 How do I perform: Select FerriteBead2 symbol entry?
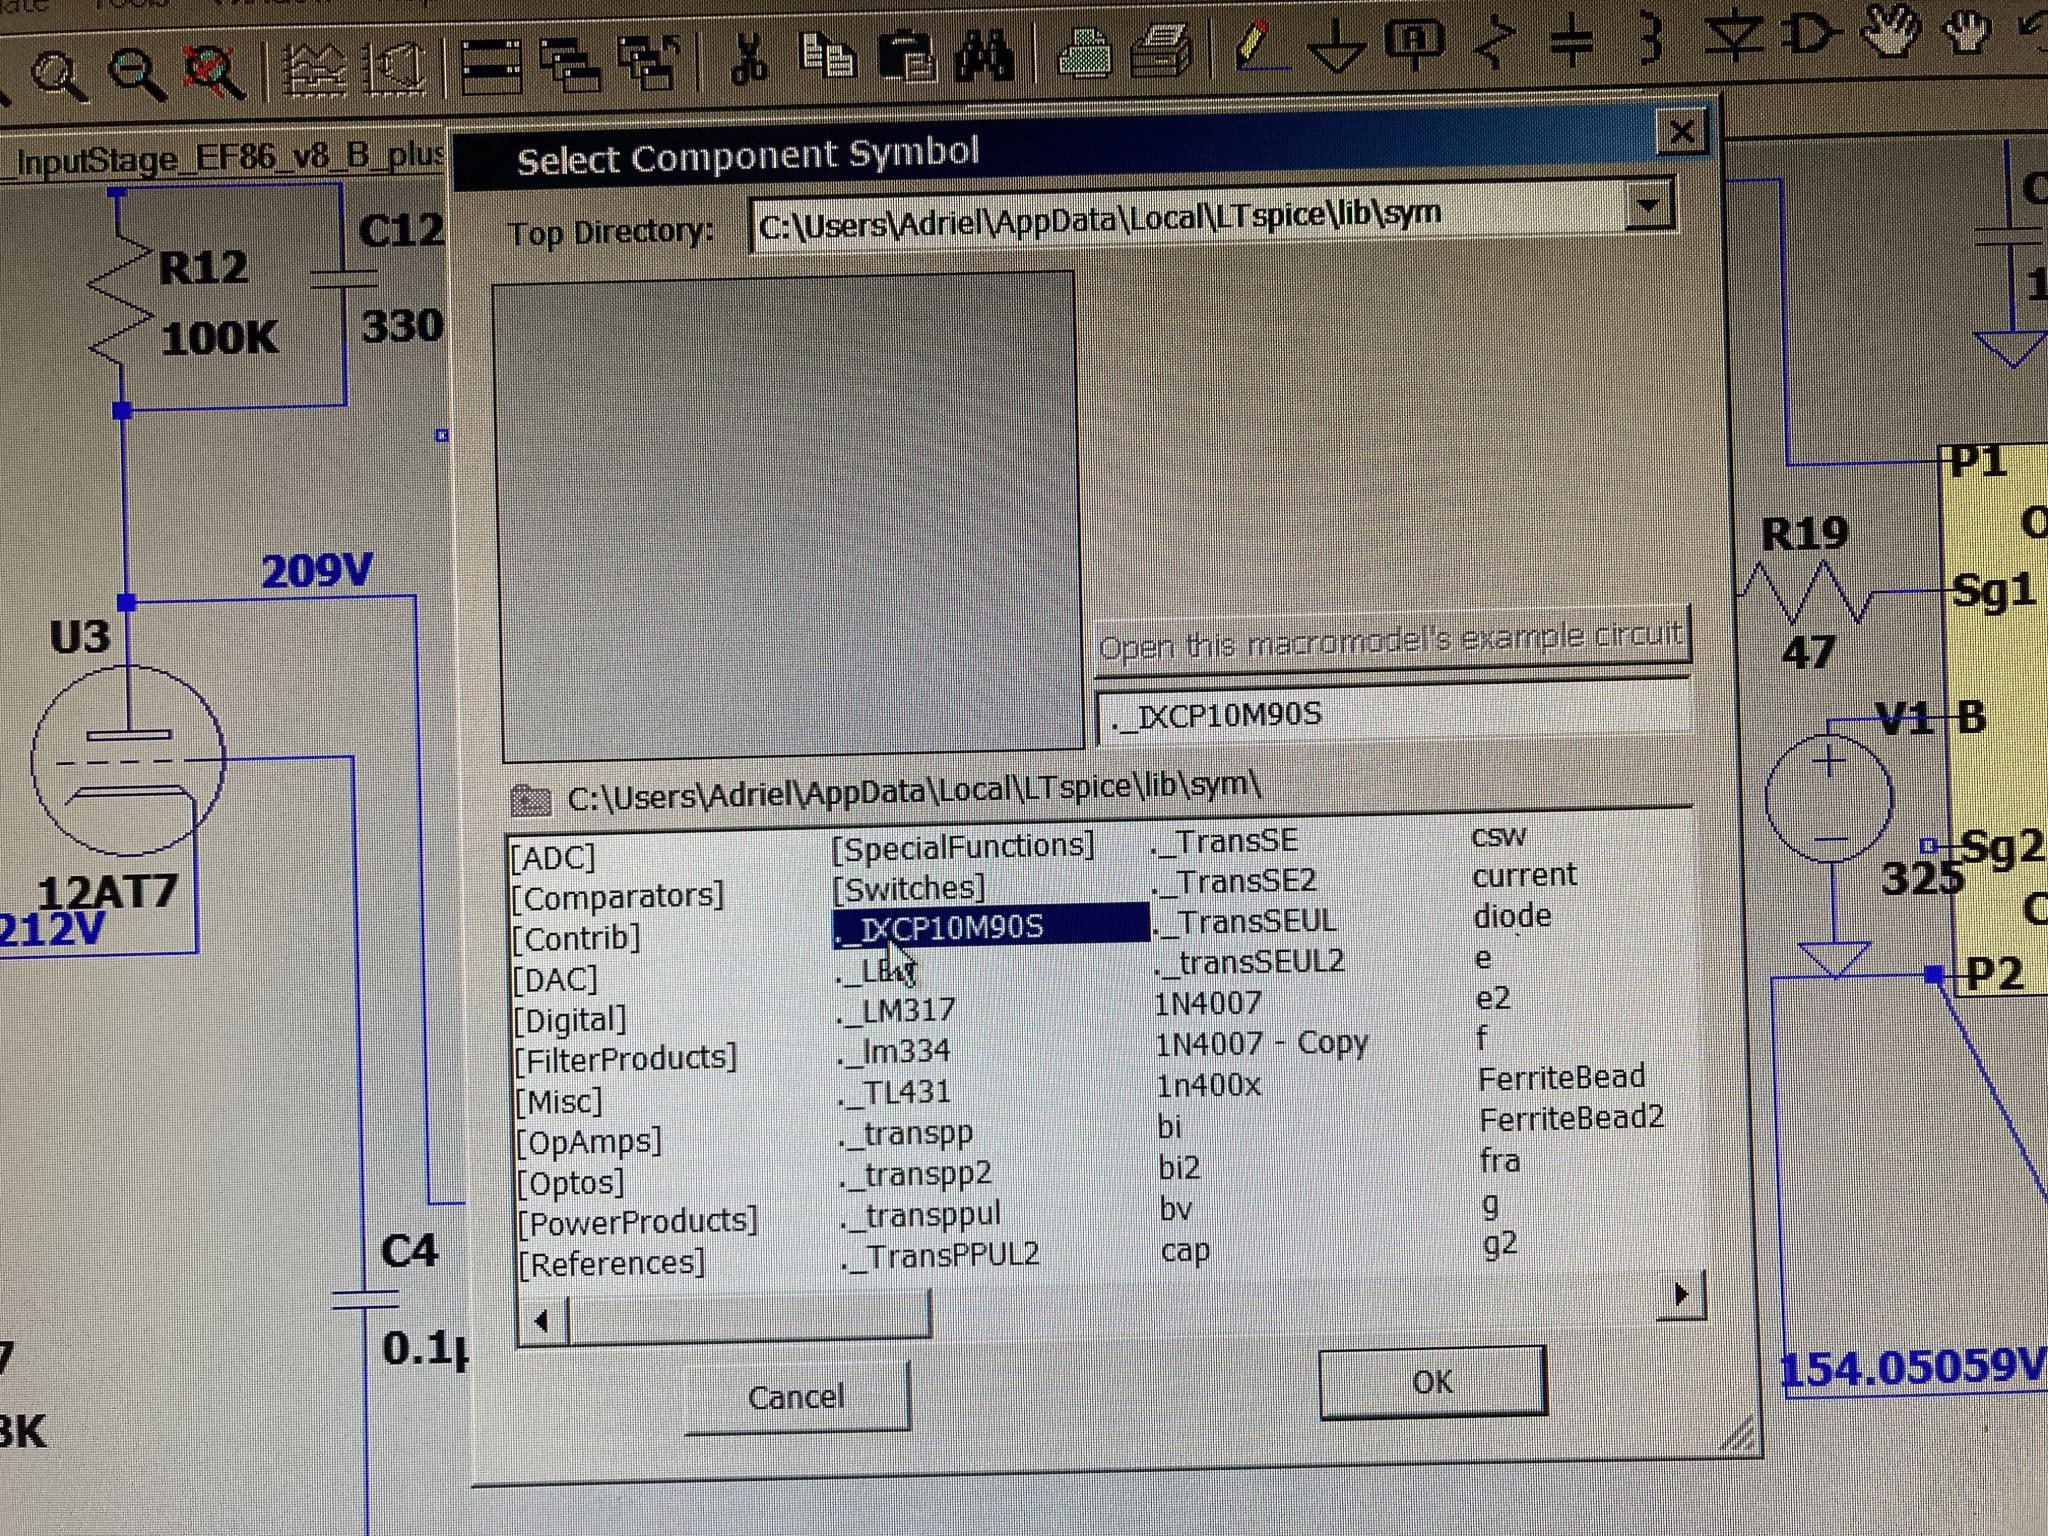tap(1571, 1118)
